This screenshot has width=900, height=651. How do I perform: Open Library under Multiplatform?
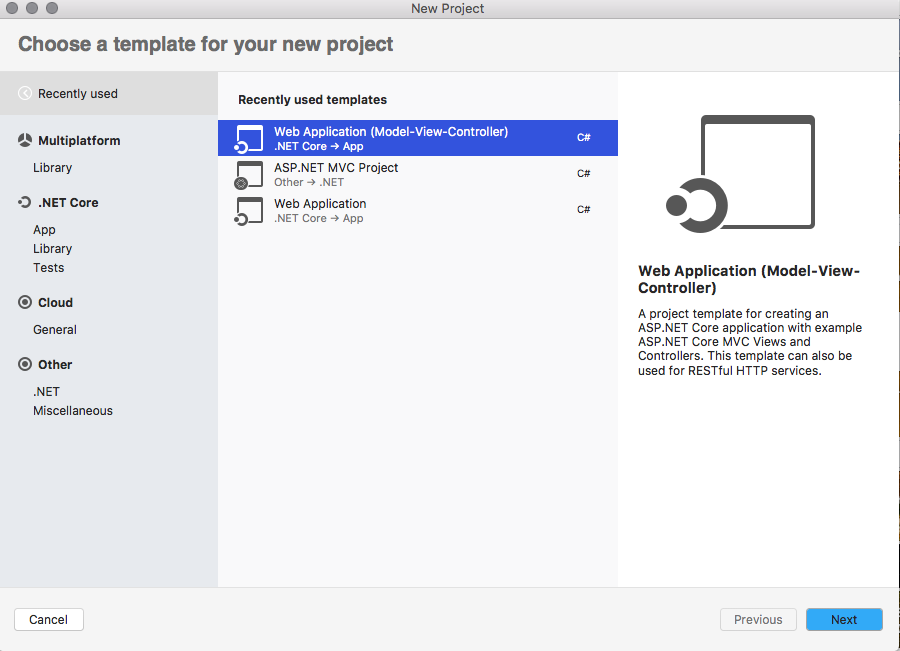[x=52, y=168]
